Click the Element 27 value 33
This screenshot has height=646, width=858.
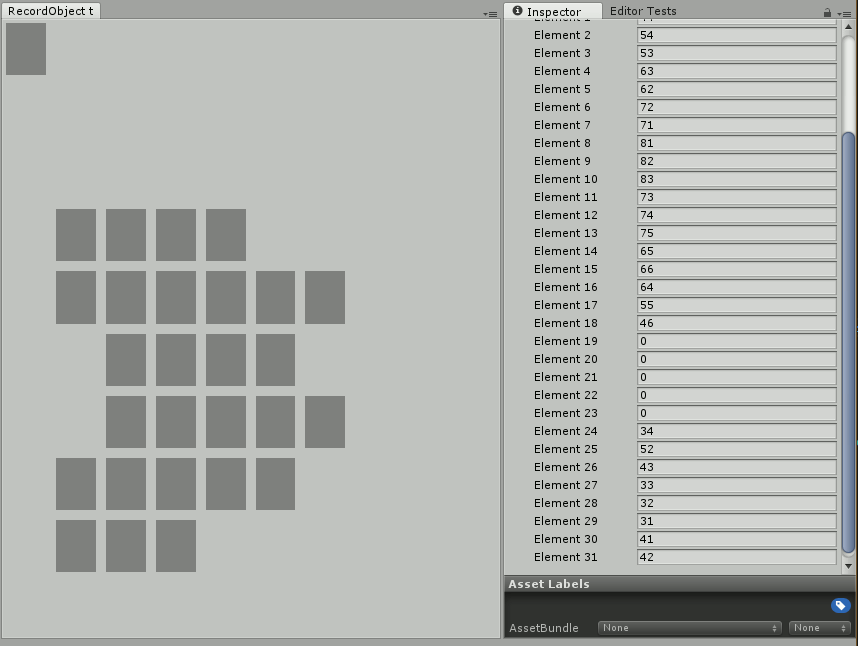737,486
